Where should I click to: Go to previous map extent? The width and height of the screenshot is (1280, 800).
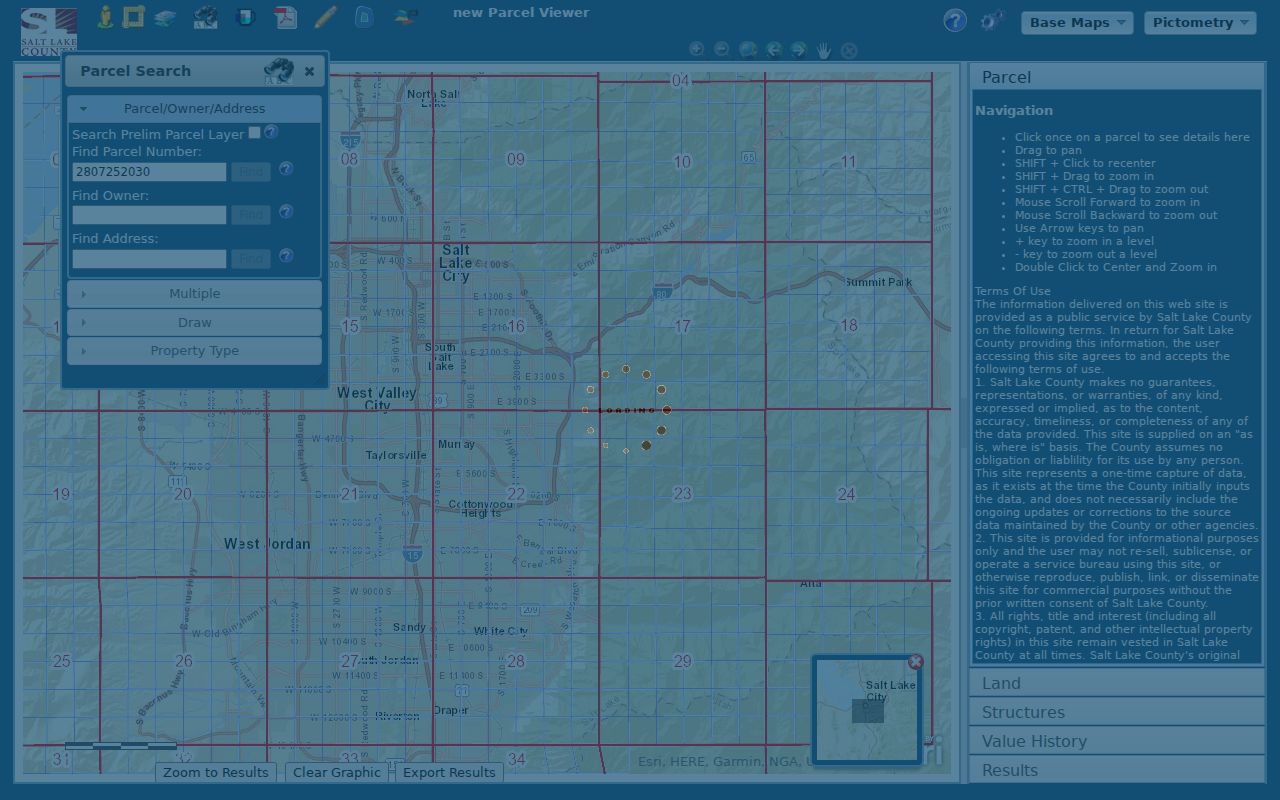[x=774, y=50]
